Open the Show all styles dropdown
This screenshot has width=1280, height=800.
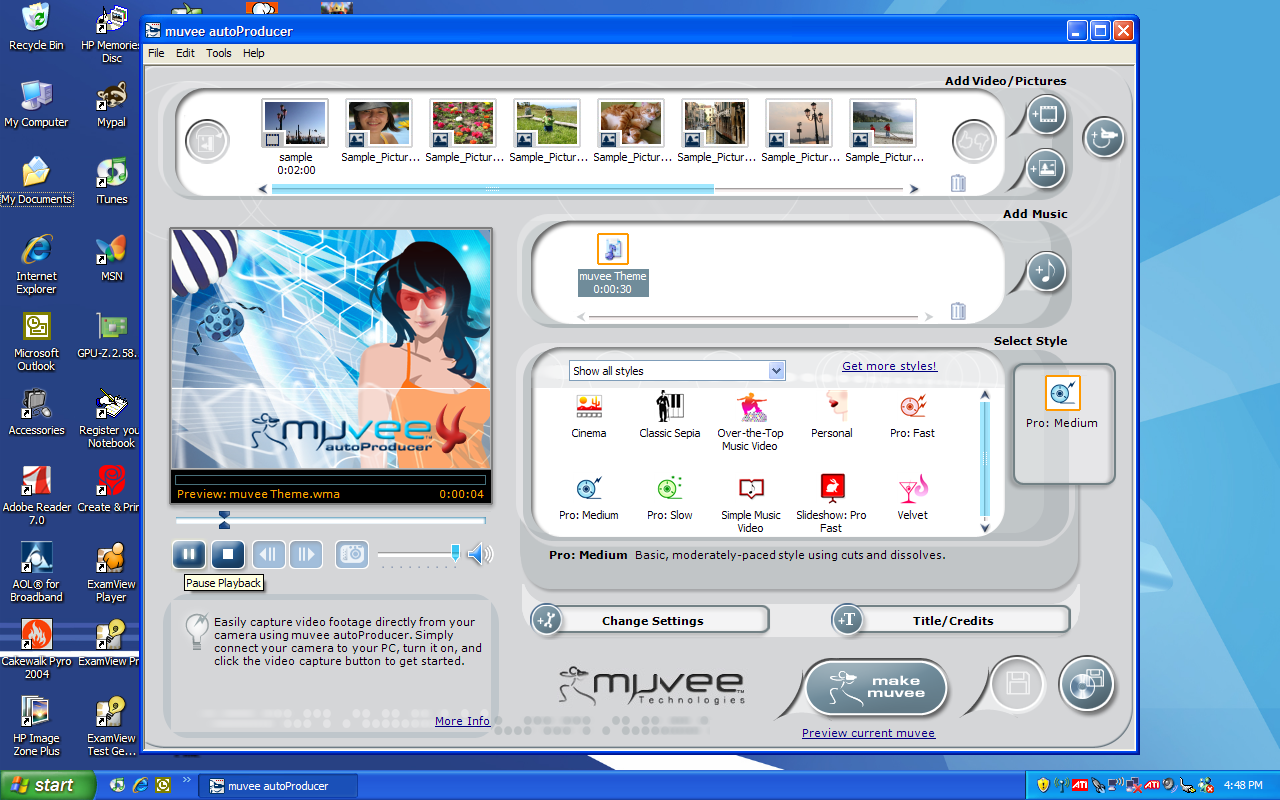(x=677, y=371)
